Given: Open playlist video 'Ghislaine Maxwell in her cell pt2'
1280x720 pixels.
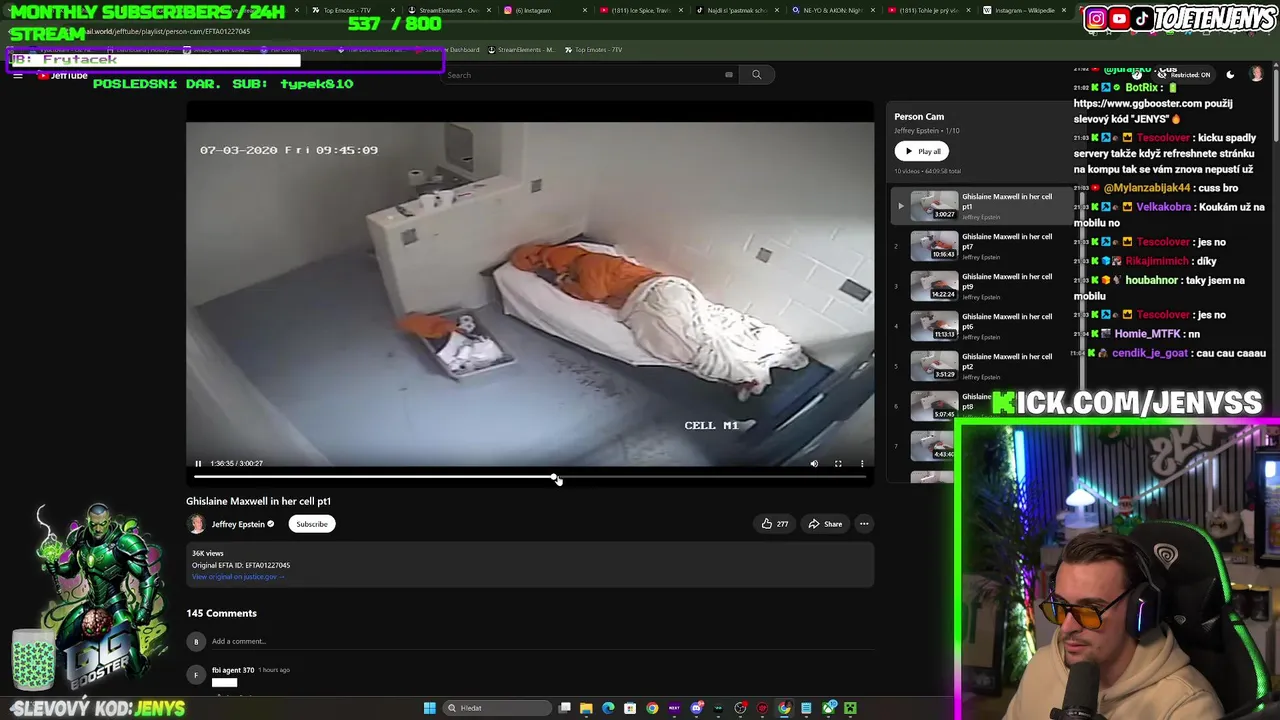Looking at the screenshot, I should [981, 366].
